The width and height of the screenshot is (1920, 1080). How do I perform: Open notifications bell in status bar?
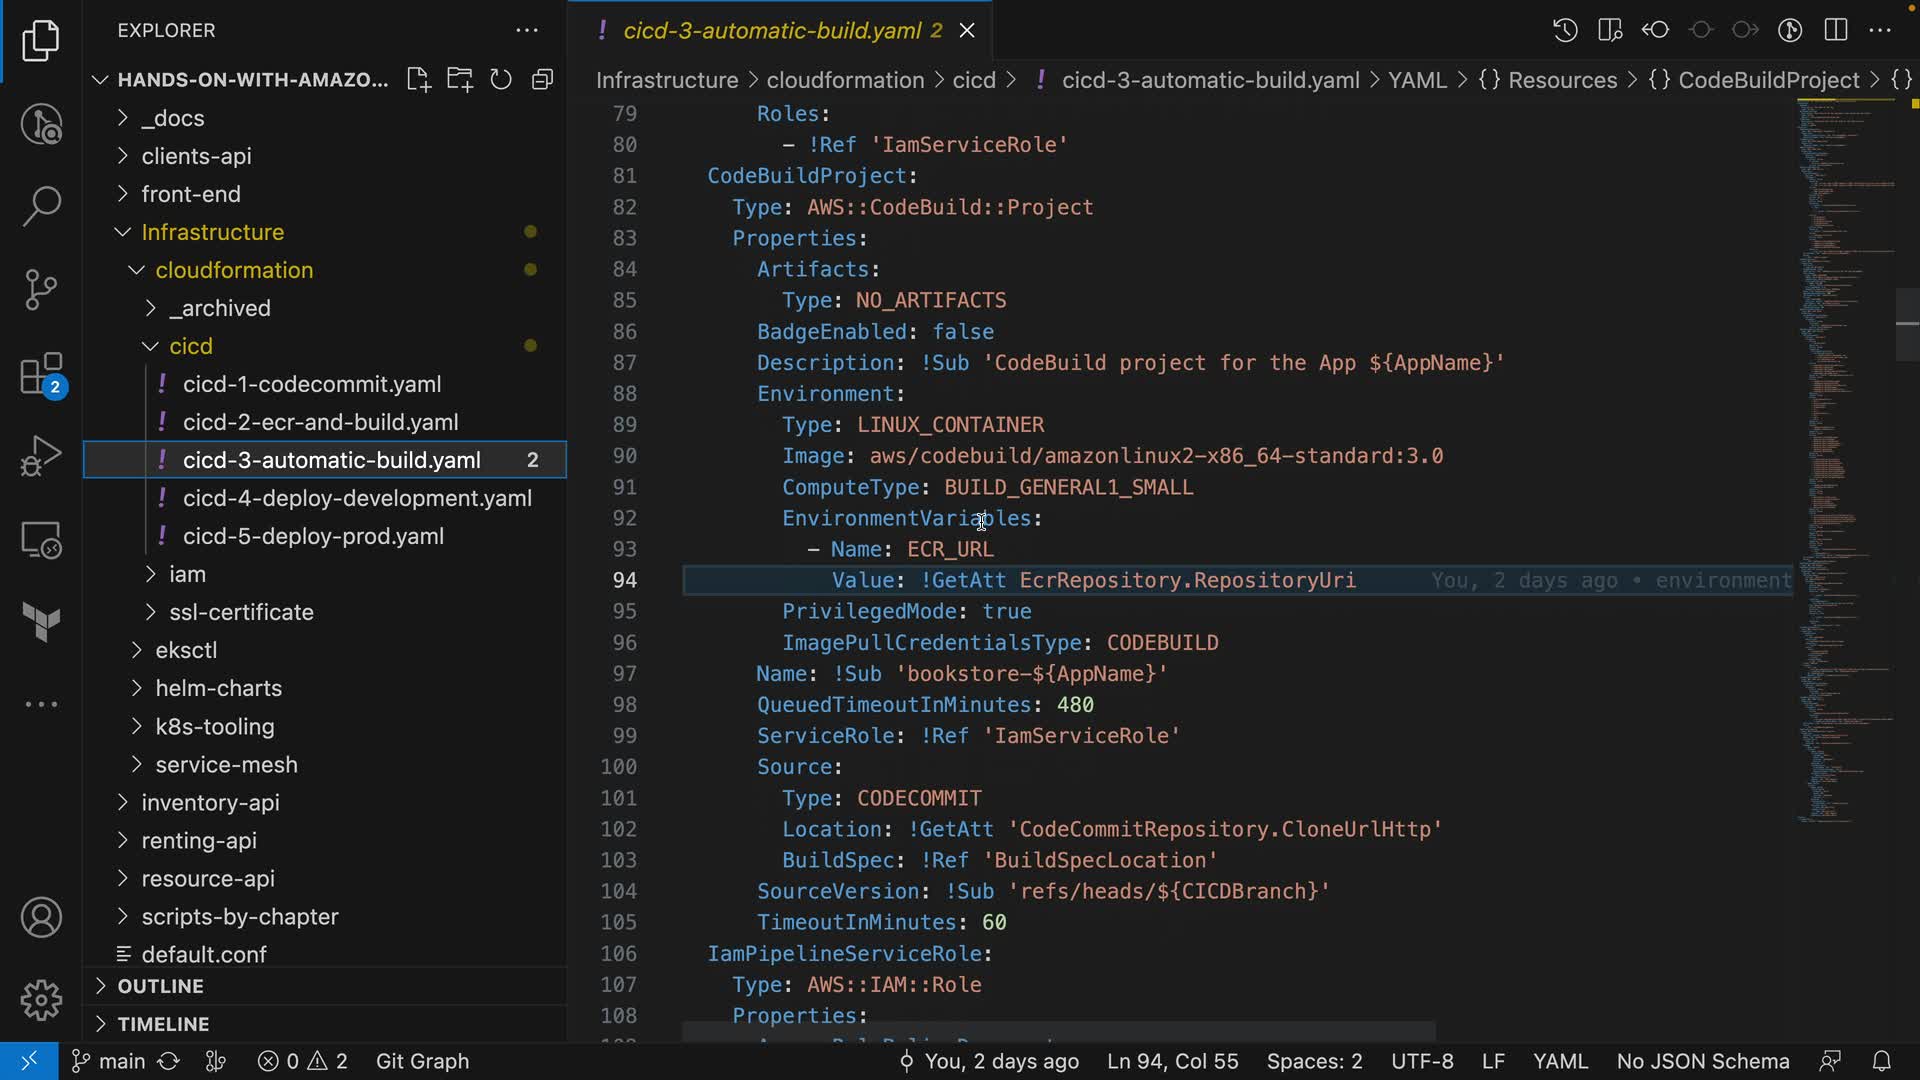(x=1881, y=1061)
